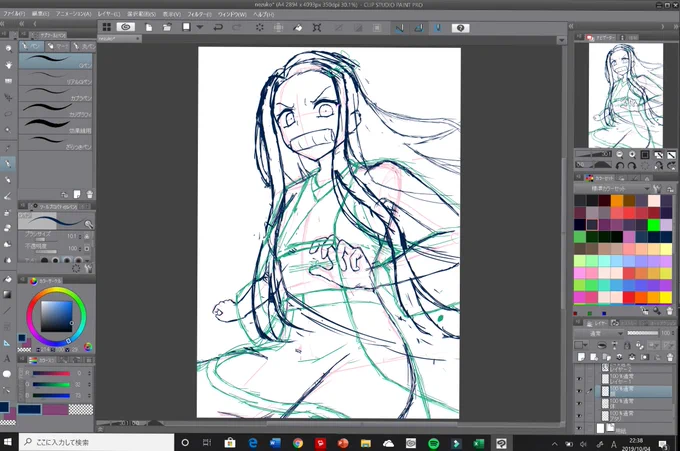
Task: Open Spotify from Windows taskbar
Action: tap(433, 443)
